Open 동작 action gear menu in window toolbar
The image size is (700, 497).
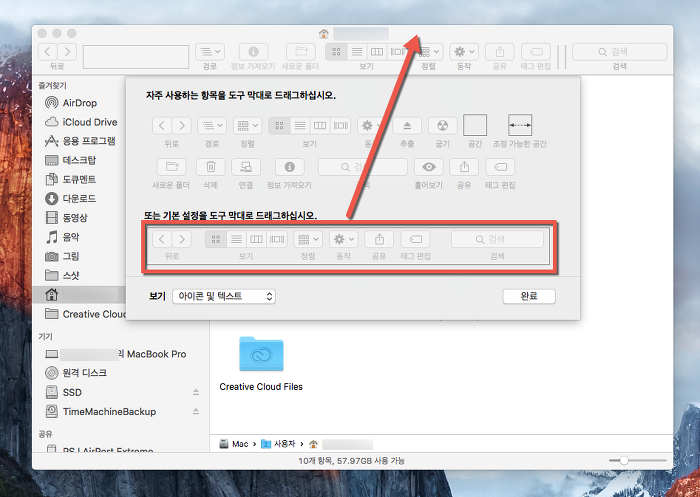(464, 52)
